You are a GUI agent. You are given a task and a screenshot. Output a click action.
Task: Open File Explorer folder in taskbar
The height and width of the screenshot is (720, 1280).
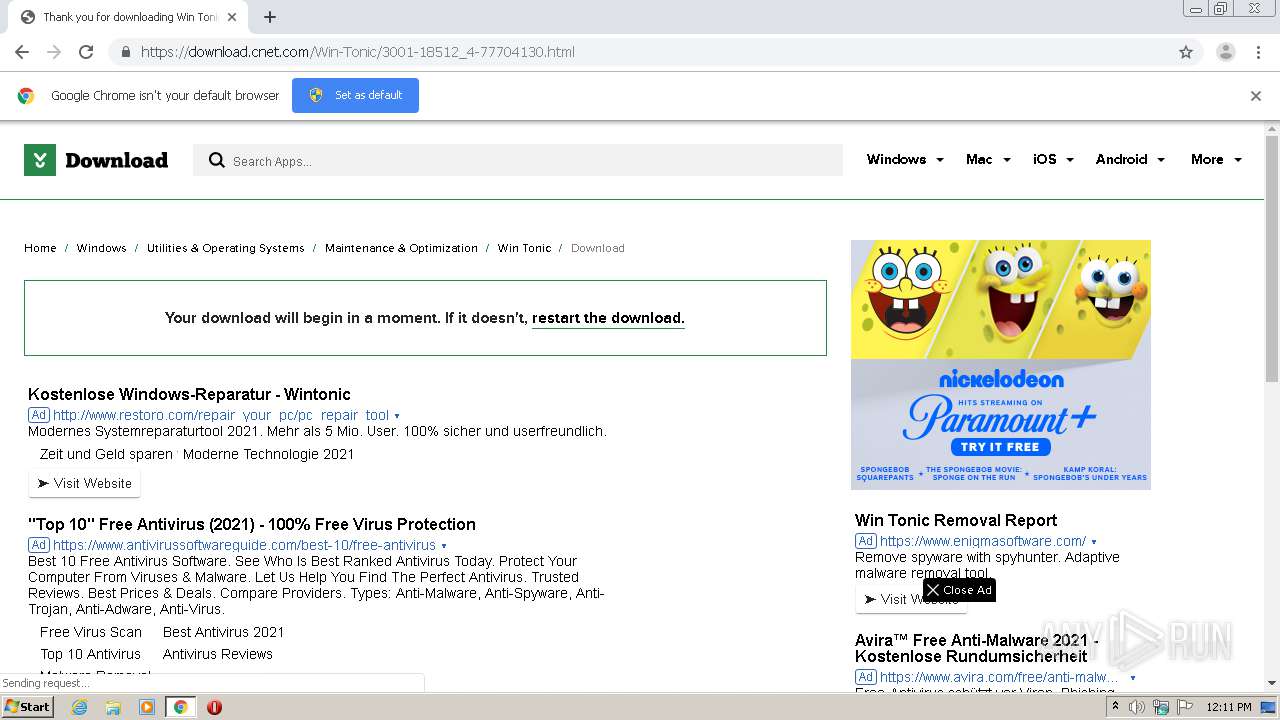click(113, 707)
